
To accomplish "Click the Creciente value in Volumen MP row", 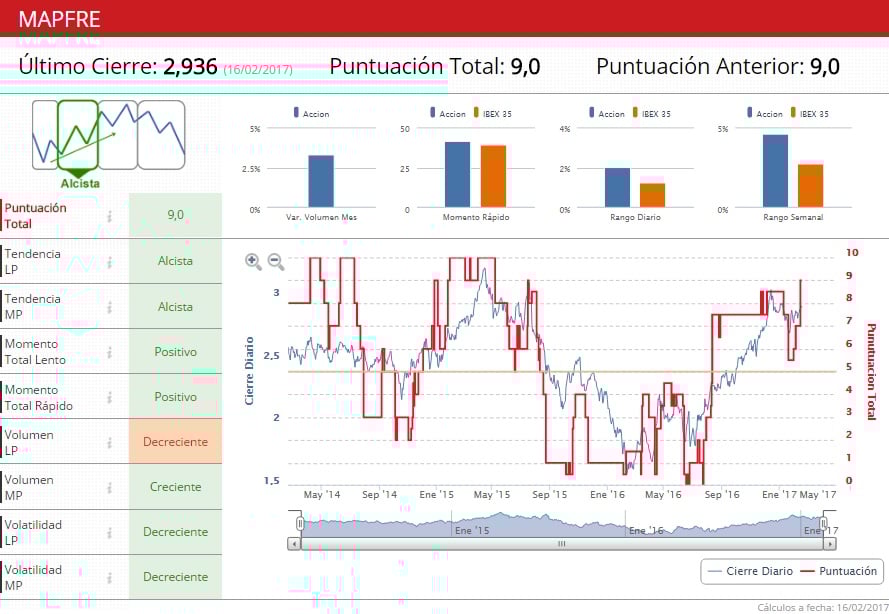I will [175, 487].
